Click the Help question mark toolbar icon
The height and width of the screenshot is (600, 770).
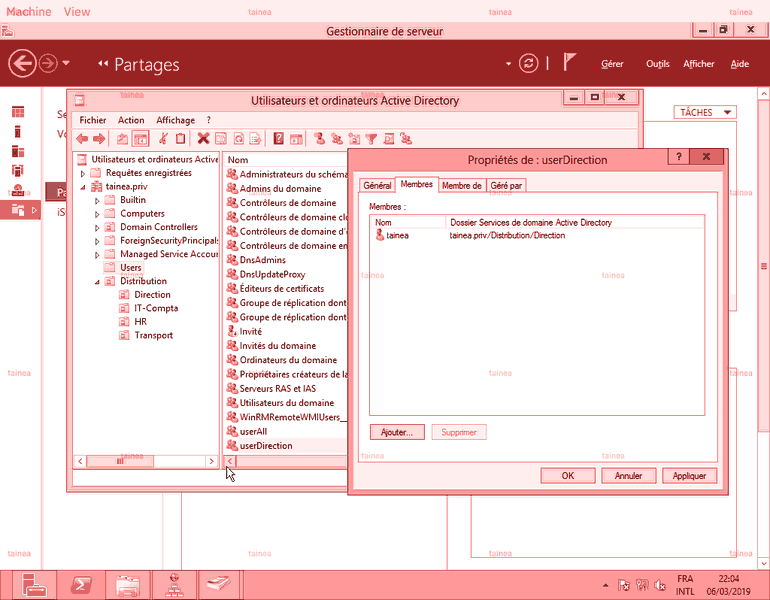coord(278,139)
